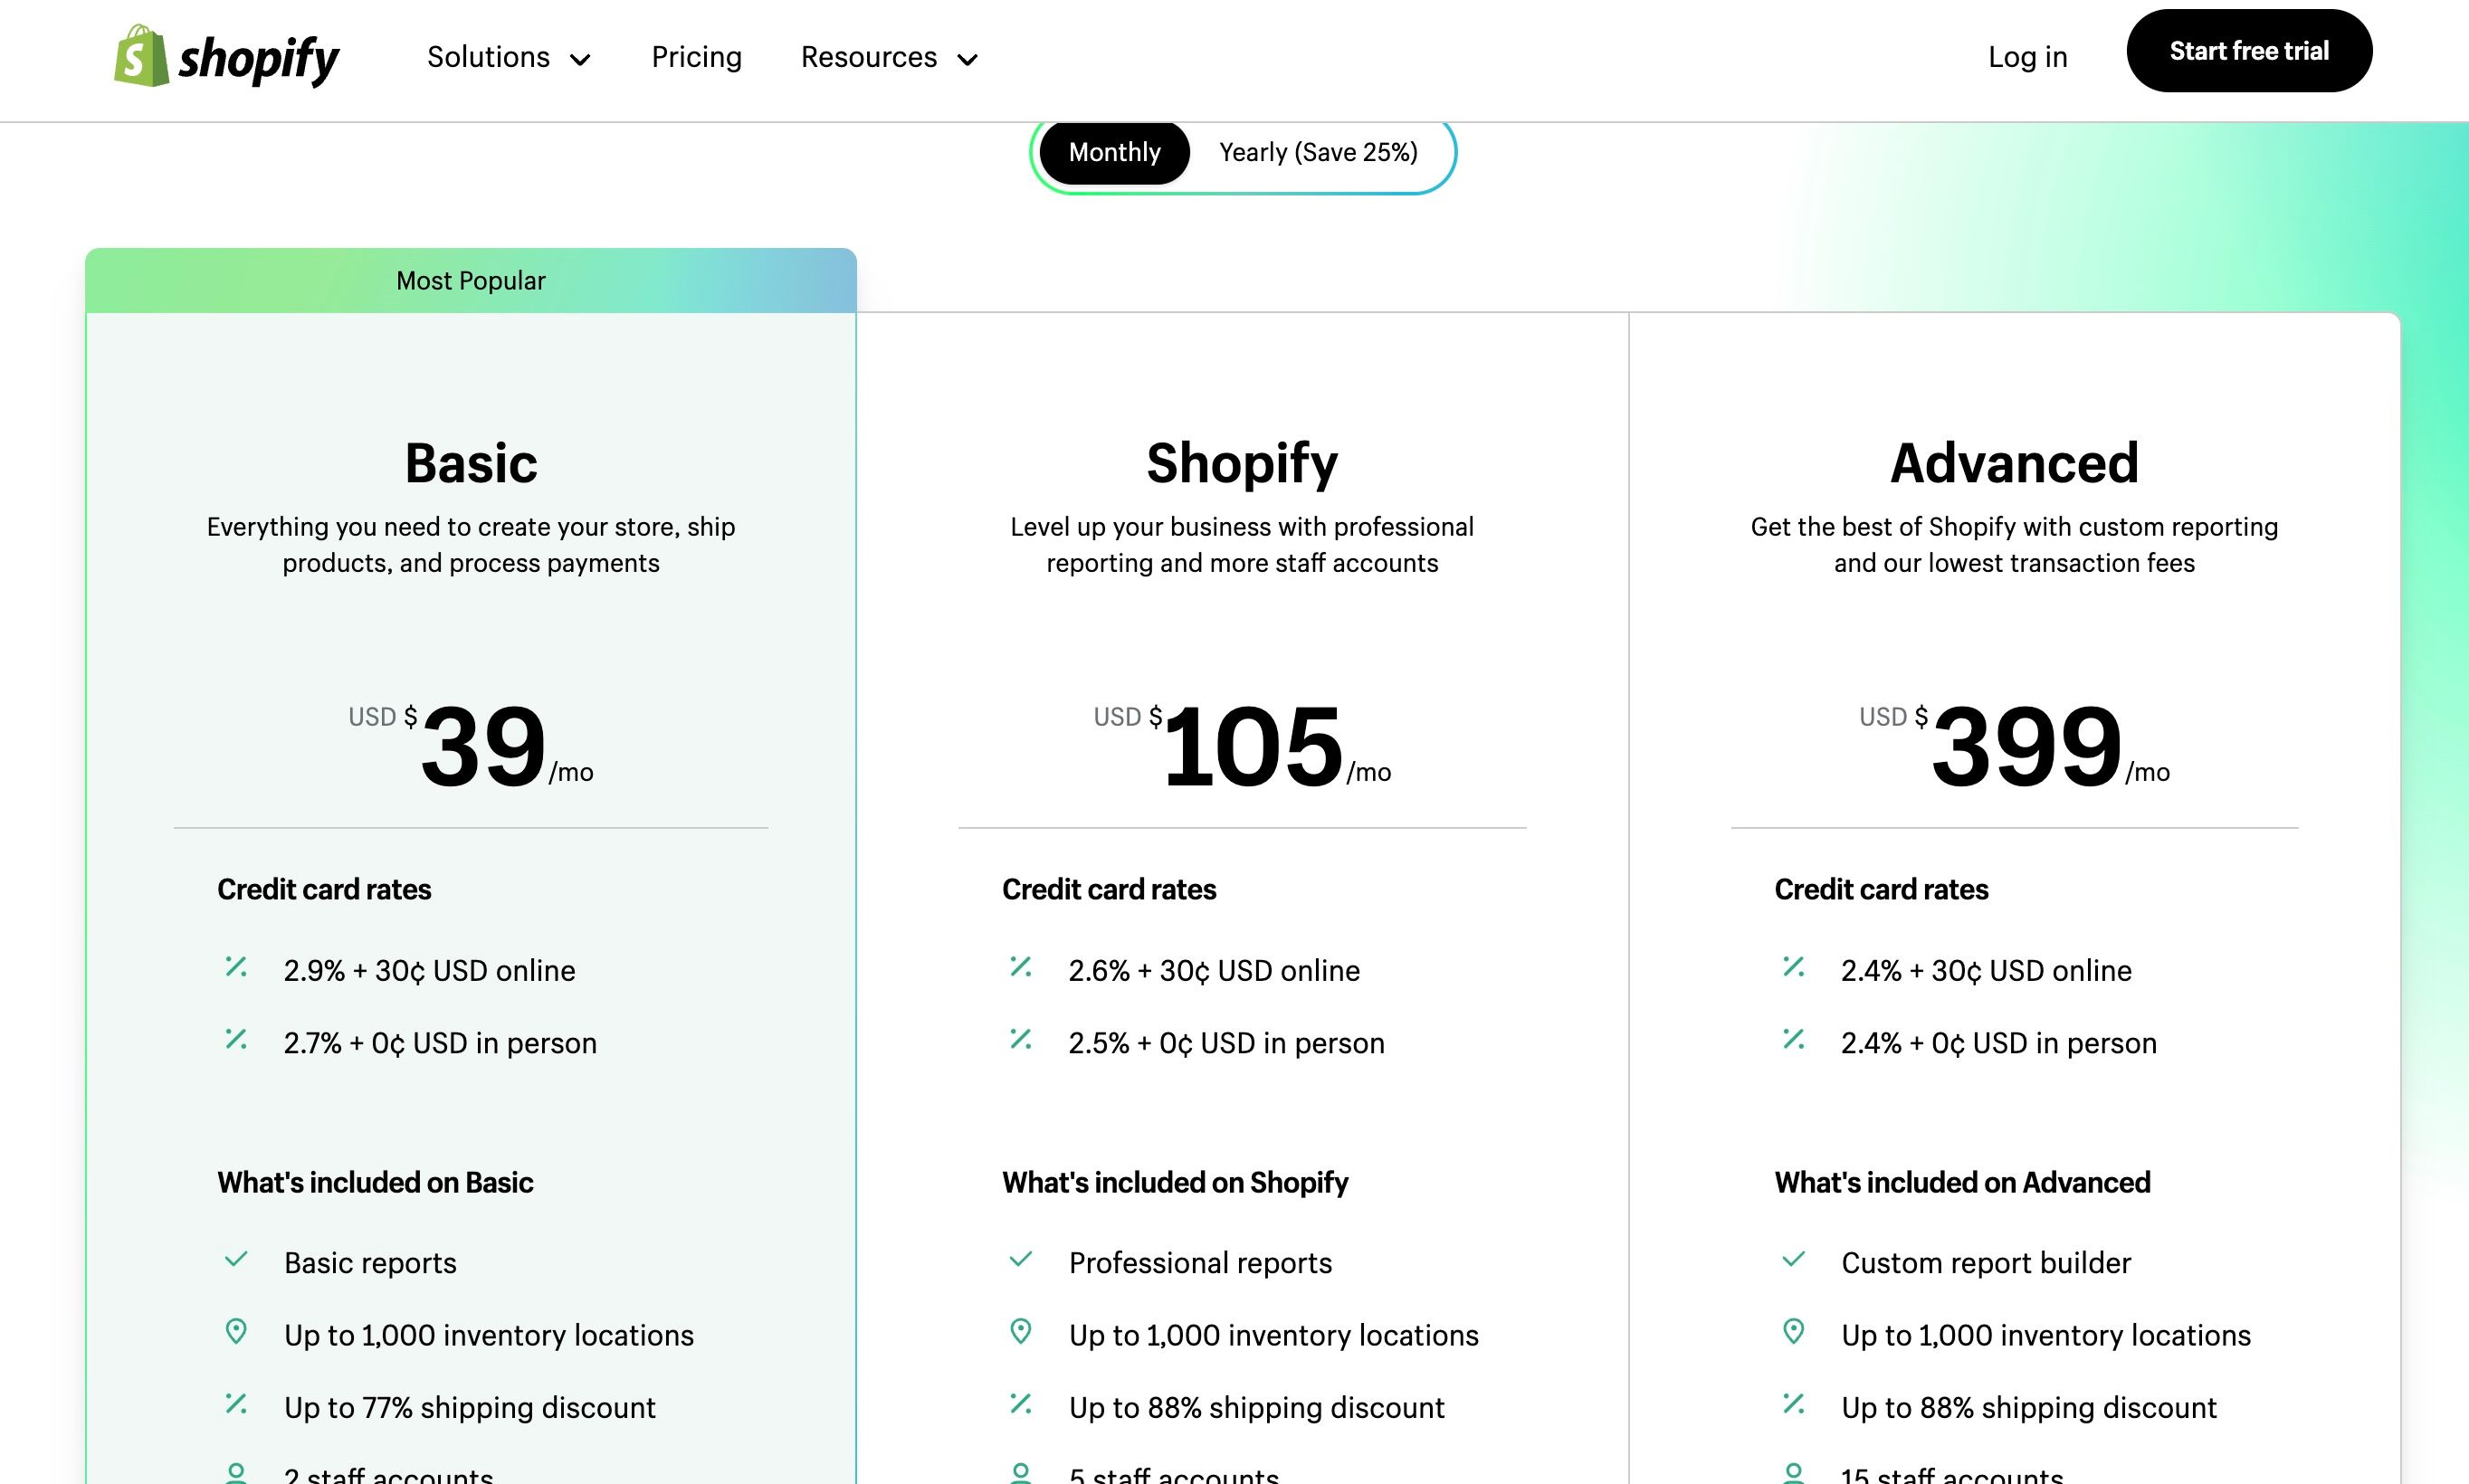Click percent icon beside 88% shipping in Advanced
Screen dimensions: 2469x1484
(x=1793, y=1404)
